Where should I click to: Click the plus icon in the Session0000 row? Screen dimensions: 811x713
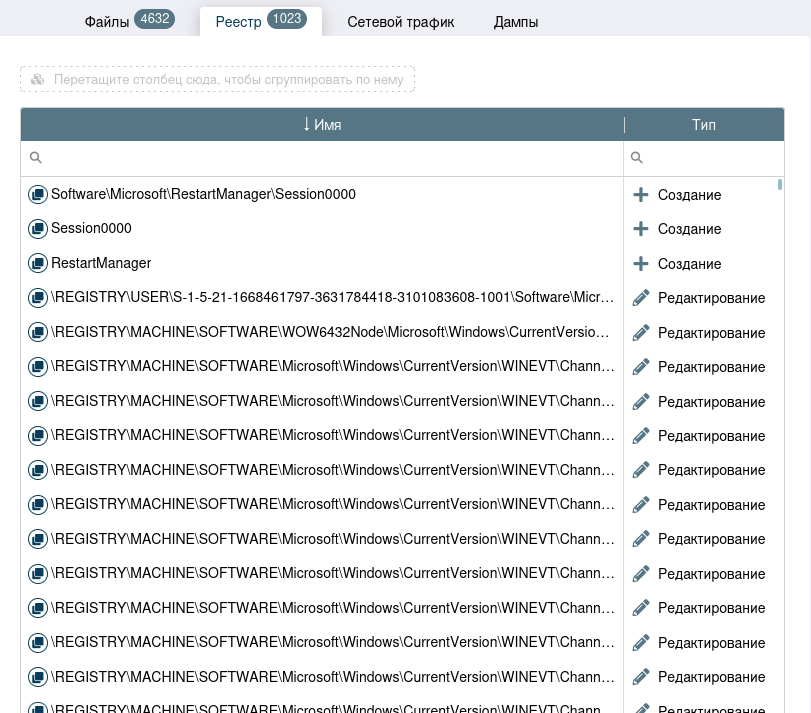[641, 229]
